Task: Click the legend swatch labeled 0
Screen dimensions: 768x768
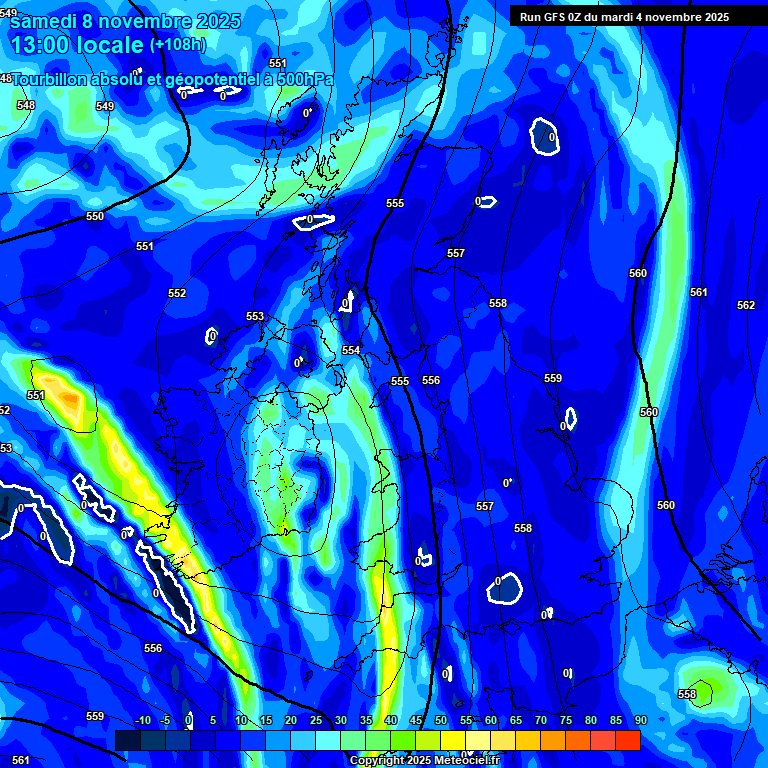Action: coord(202,741)
